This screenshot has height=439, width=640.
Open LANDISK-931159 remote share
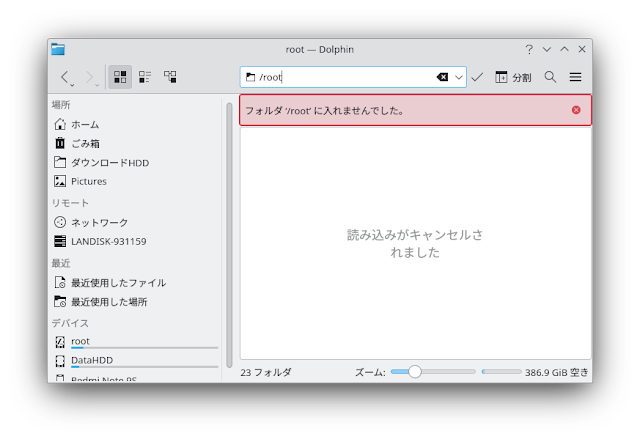pyautogui.click(x=137, y=242)
